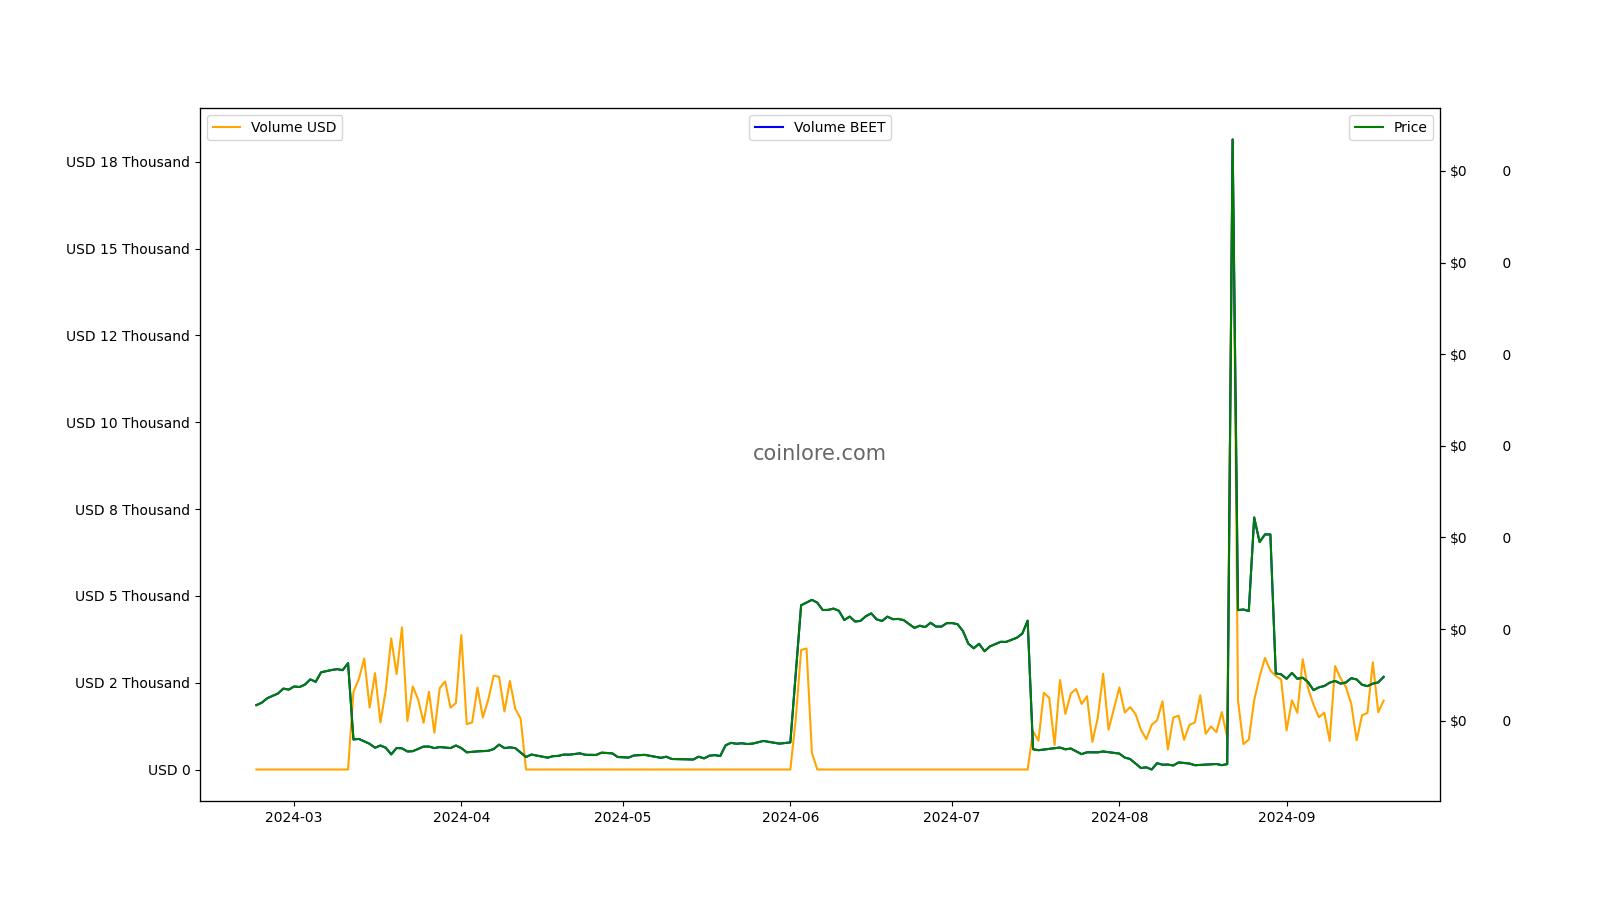Image resolution: width=1600 pixels, height=900 pixels.
Task: Click the 2024-06 date label
Action: 790,817
